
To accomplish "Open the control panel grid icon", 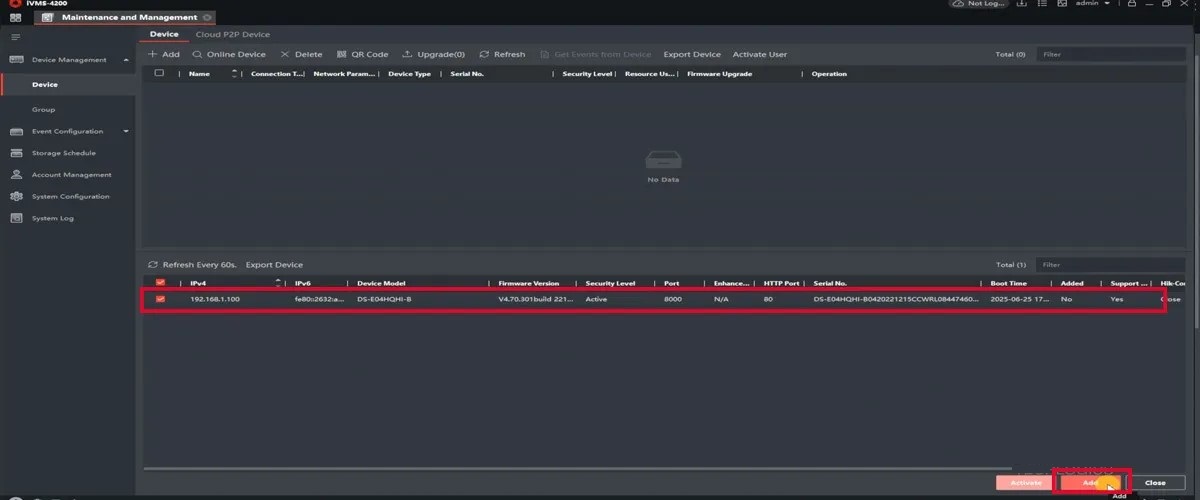I will point(15,18).
